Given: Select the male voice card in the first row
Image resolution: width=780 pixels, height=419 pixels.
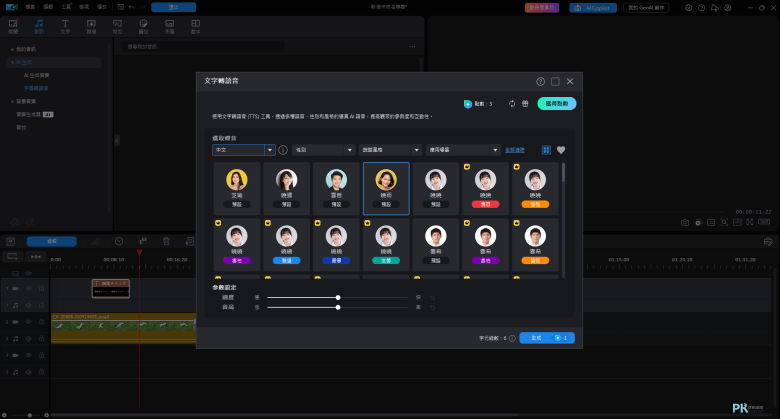Looking at the screenshot, I should pos(336,189).
